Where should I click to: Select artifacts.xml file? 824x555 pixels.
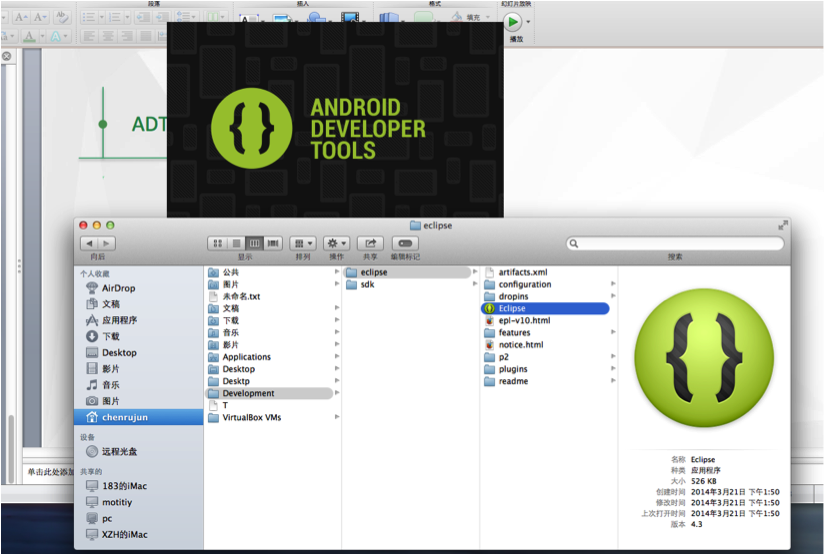(516, 272)
